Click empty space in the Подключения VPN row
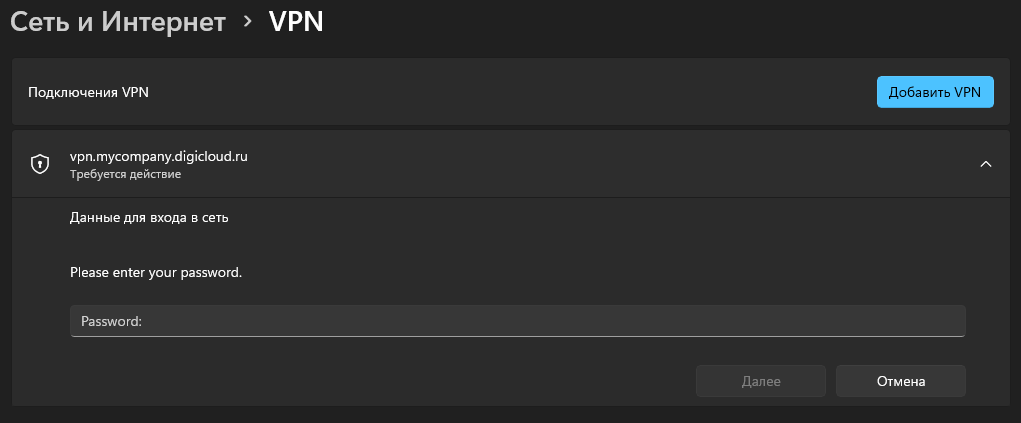Viewport: 1021px width, 423px height. point(500,92)
